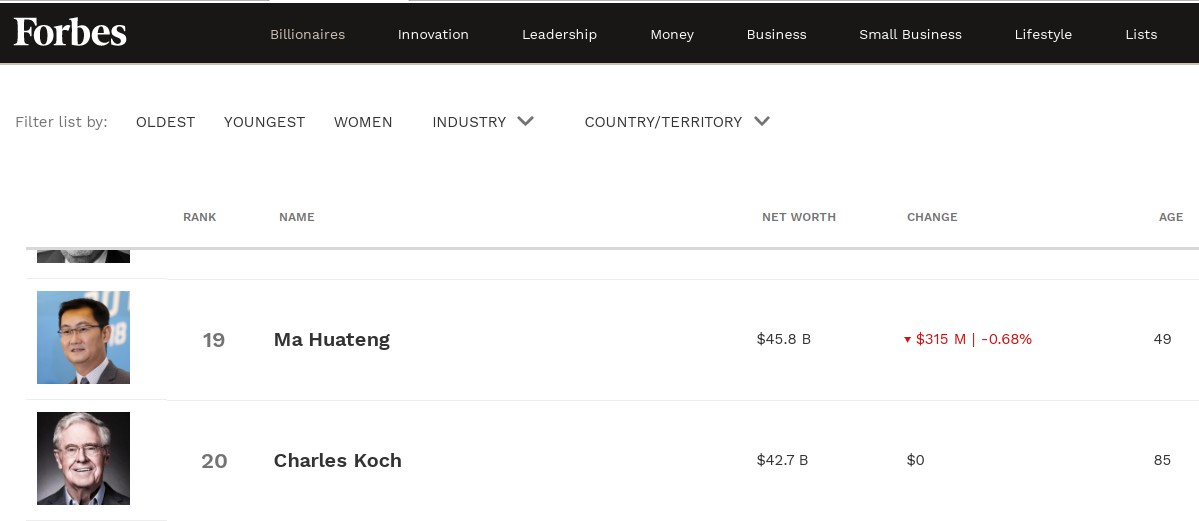Filter the list by YOUNGEST
Image resolution: width=1199 pixels, height=521 pixels.
coord(265,122)
